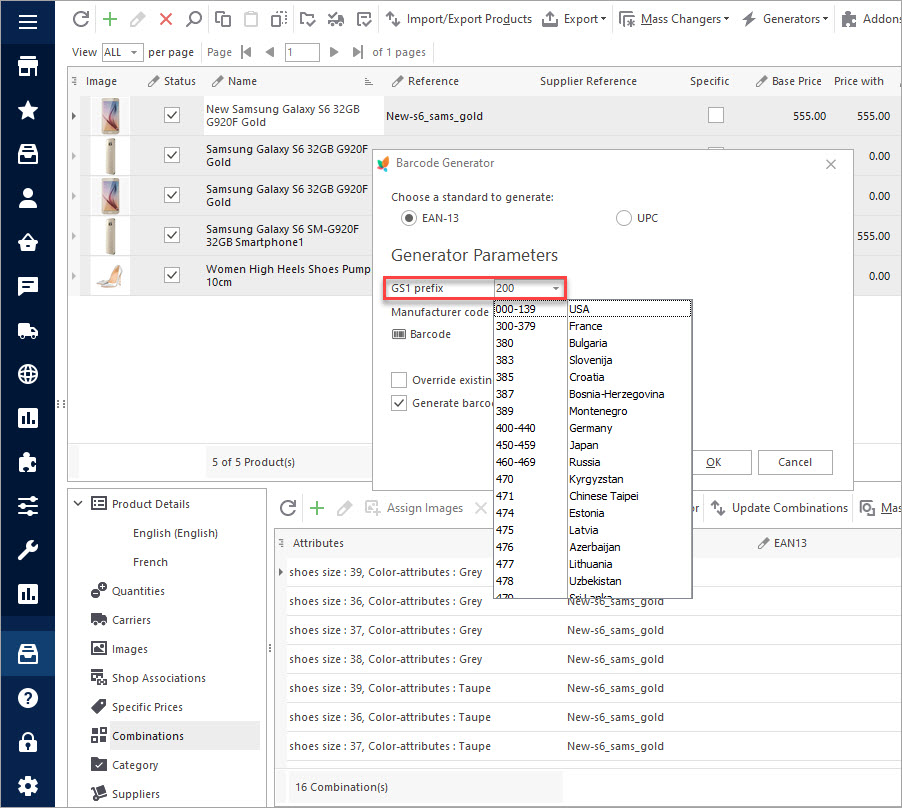Open the hamburger menu in sidebar
Screen dimensions: 902x808
[28, 22]
